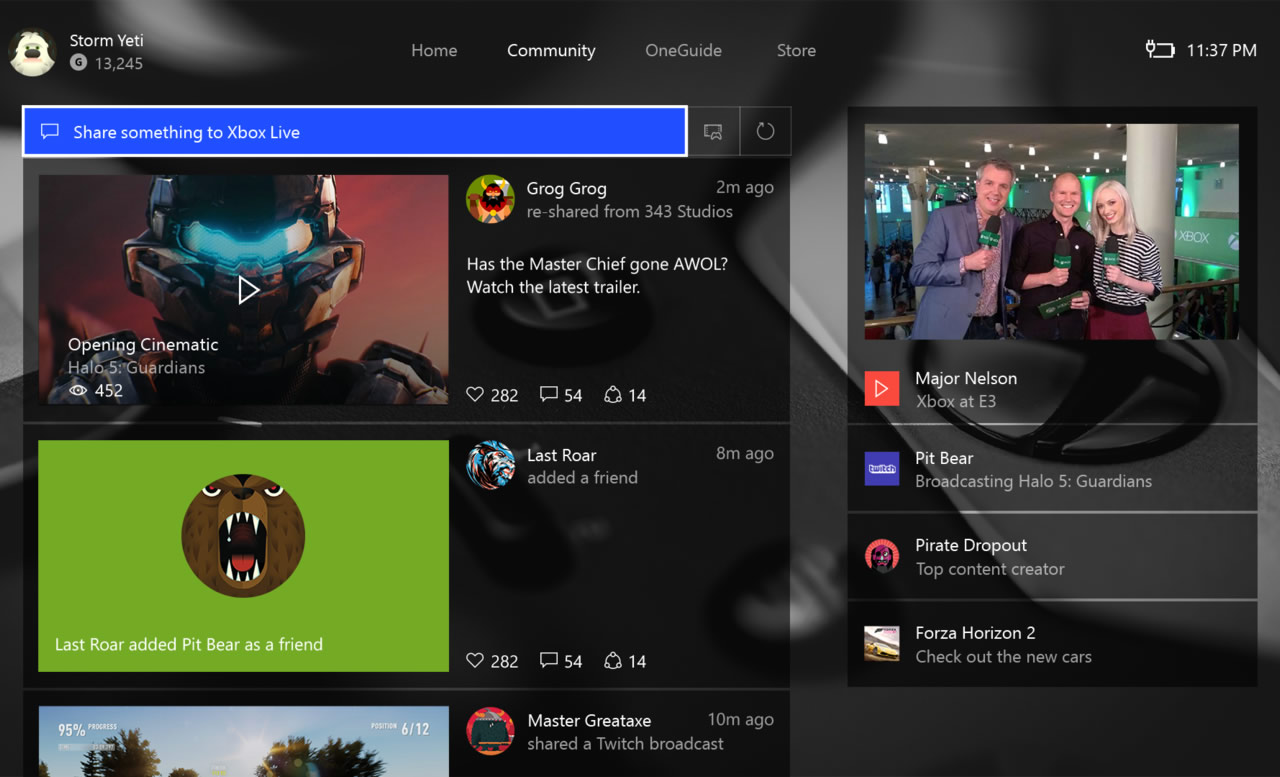Open the OneGuide tab
The width and height of the screenshot is (1280, 777).
click(x=683, y=50)
